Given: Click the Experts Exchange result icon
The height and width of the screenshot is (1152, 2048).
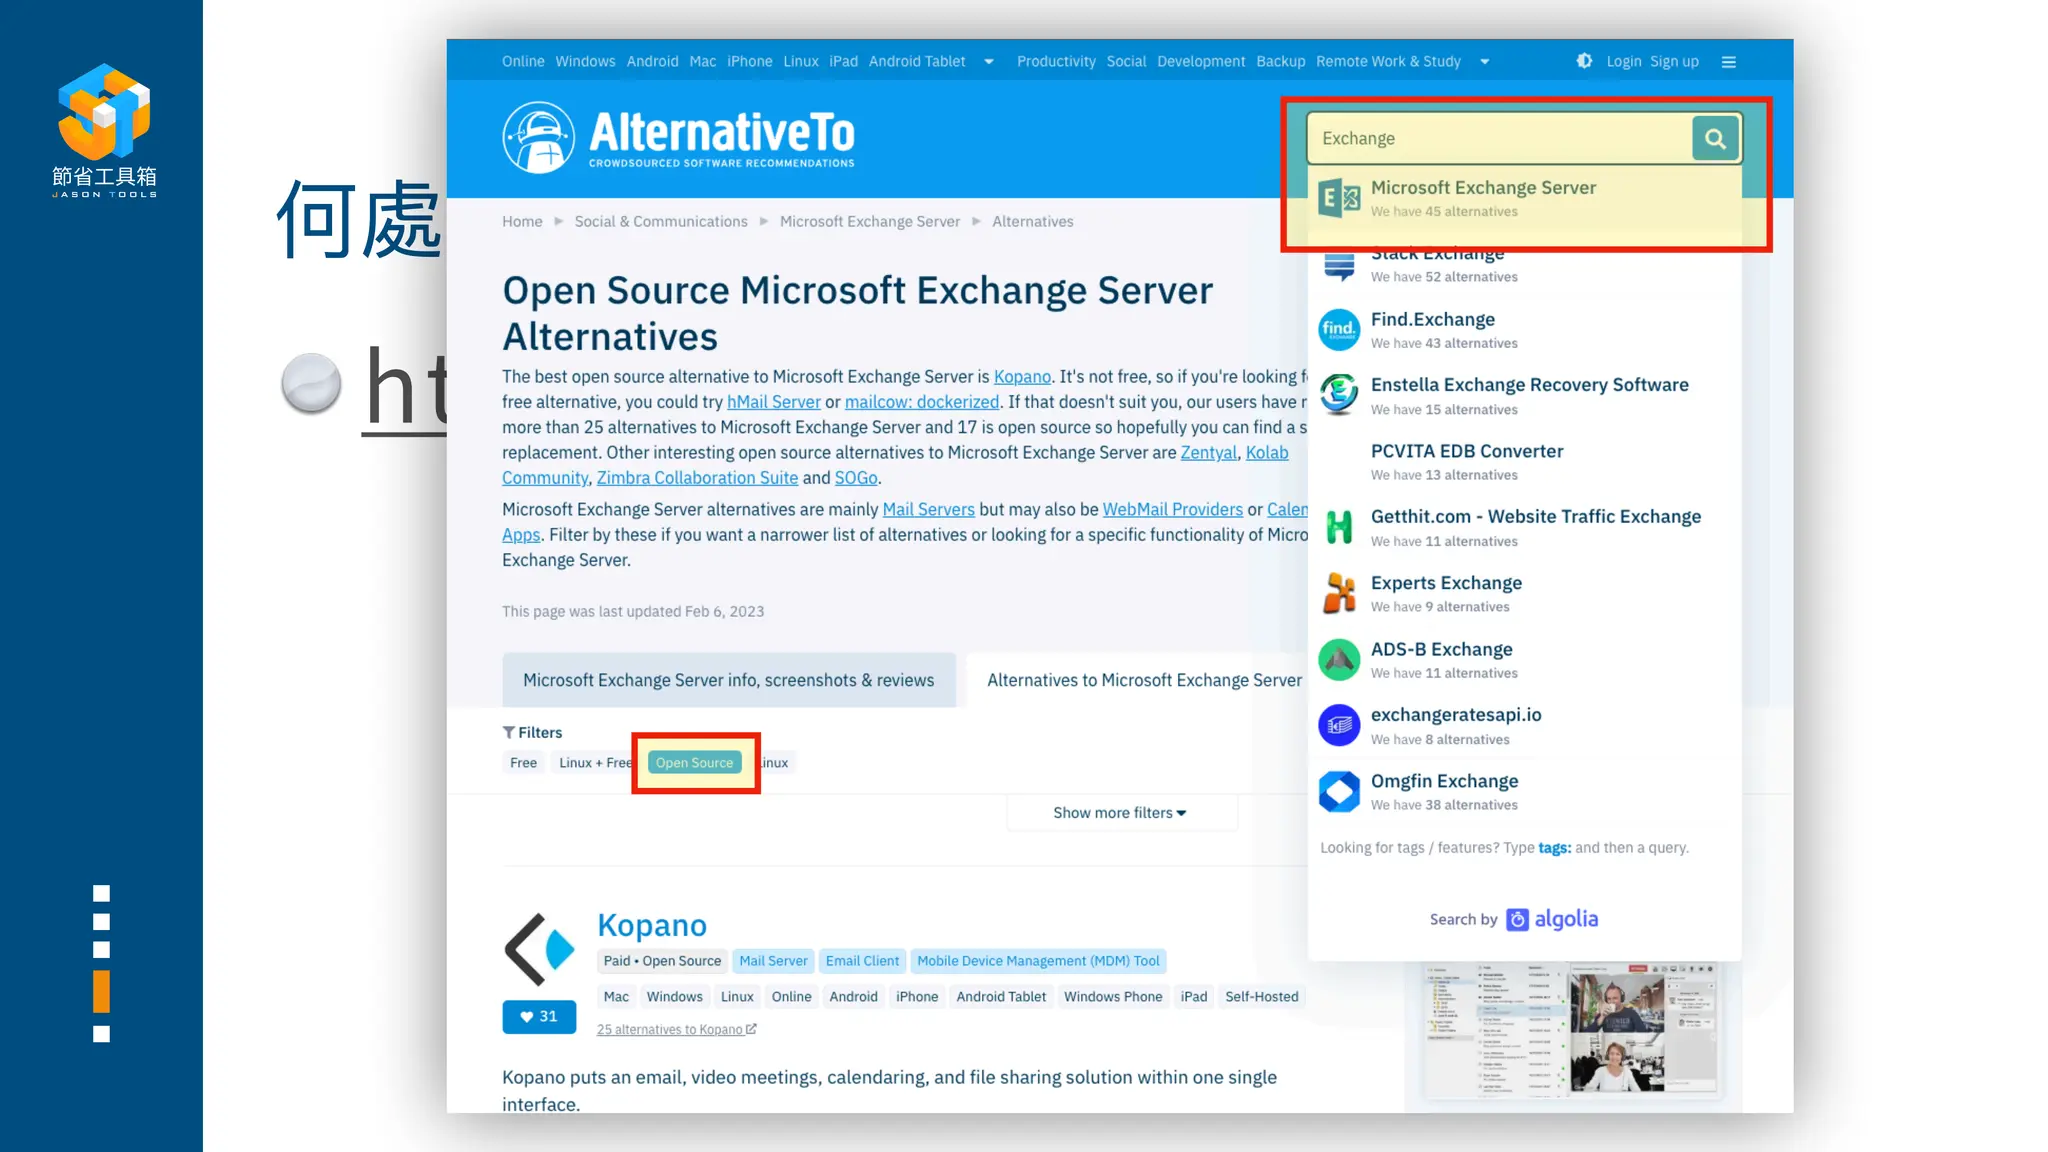Looking at the screenshot, I should (1339, 593).
